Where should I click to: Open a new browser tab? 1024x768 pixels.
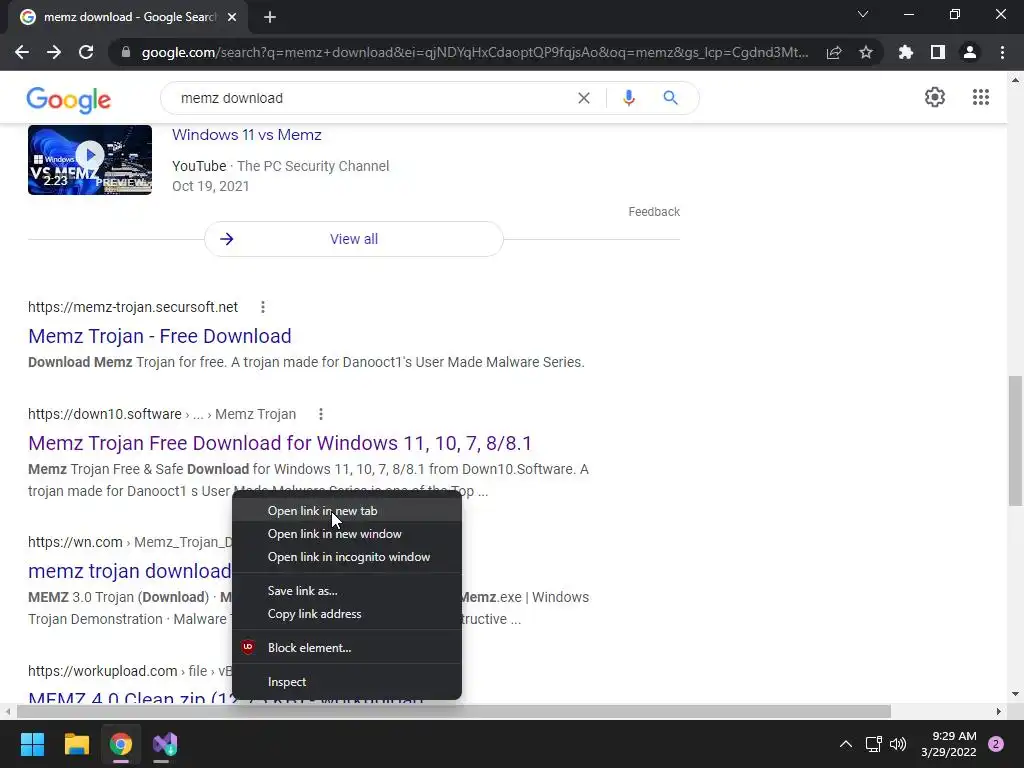click(x=270, y=18)
